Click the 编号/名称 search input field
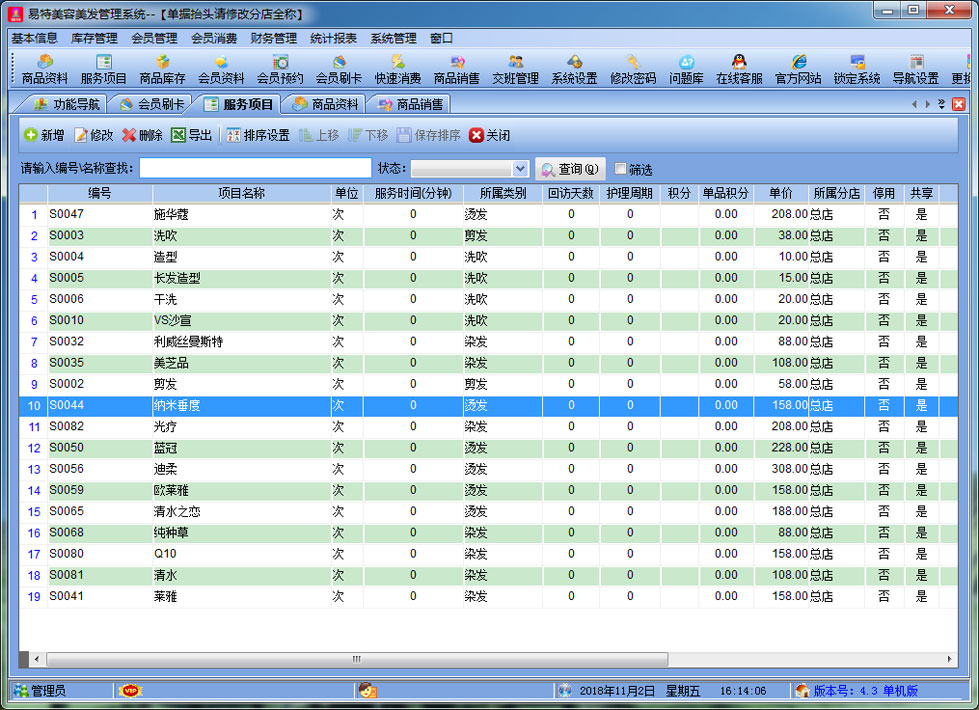Viewport: 979px width, 710px height. point(255,169)
